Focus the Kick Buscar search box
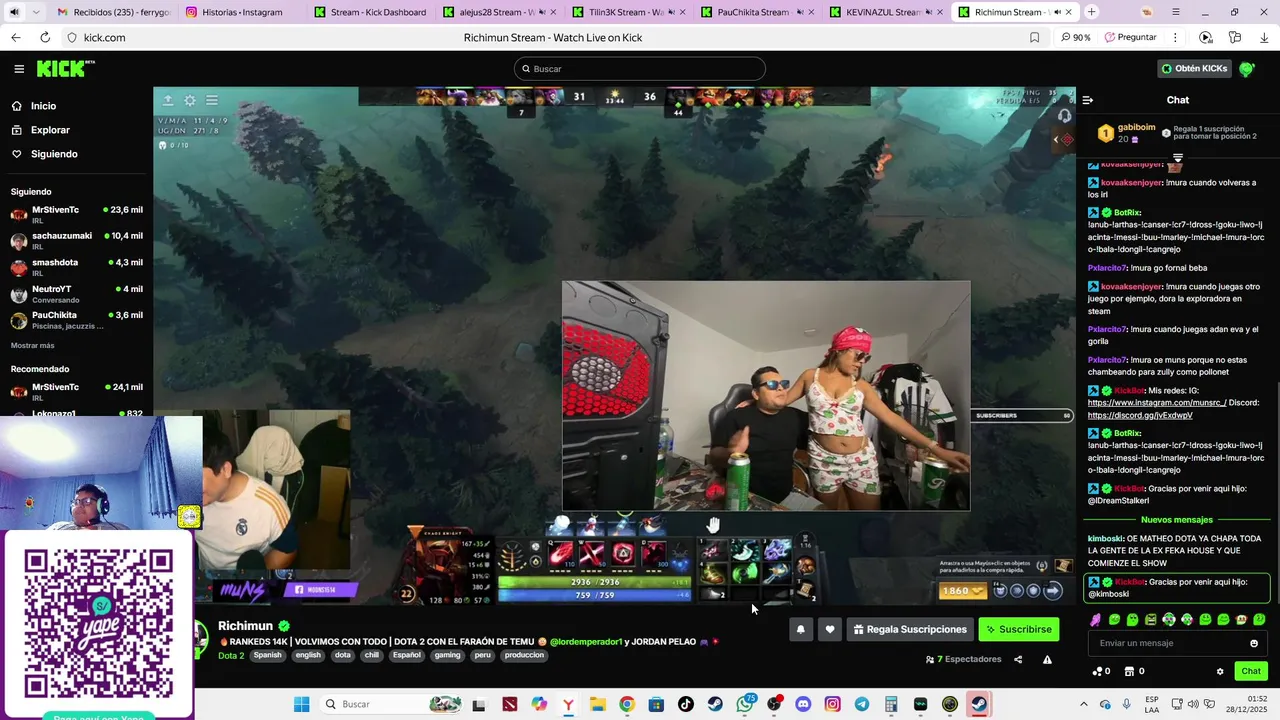 (x=640, y=69)
